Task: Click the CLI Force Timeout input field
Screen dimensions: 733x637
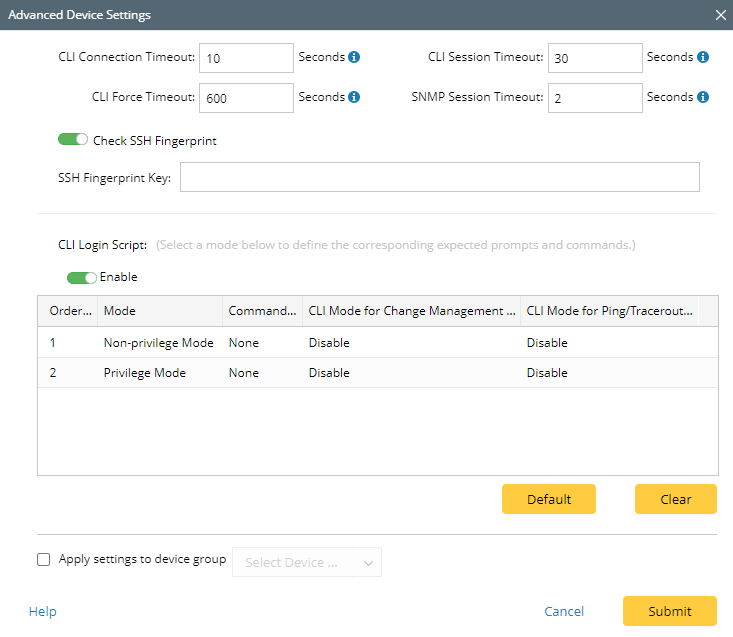Action: tap(246, 98)
